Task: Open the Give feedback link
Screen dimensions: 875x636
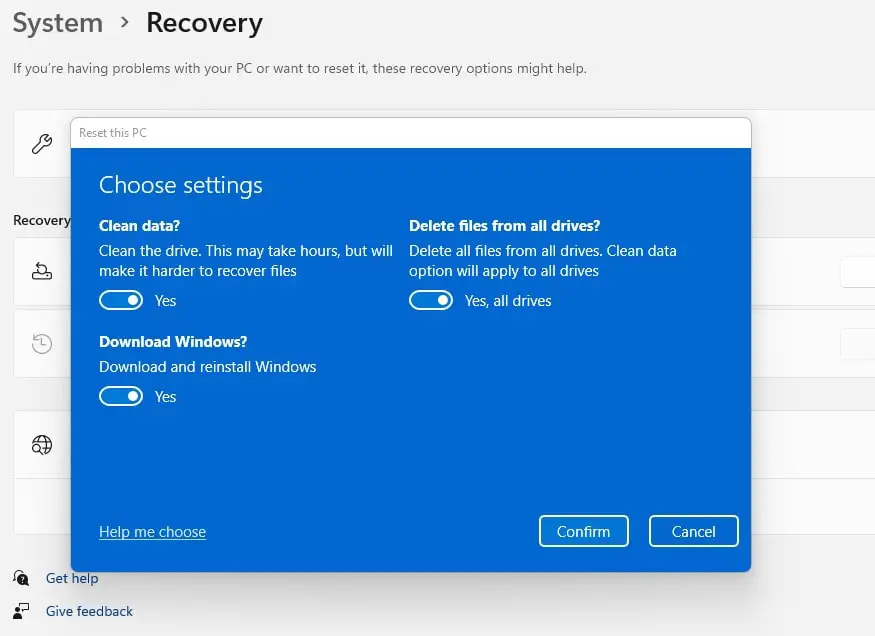Action: point(89,611)
